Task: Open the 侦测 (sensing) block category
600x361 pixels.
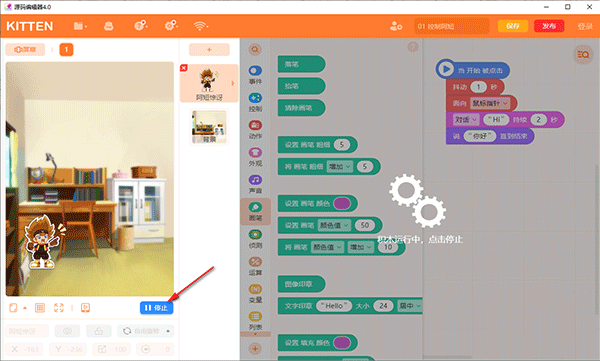Action: (255, 239)
